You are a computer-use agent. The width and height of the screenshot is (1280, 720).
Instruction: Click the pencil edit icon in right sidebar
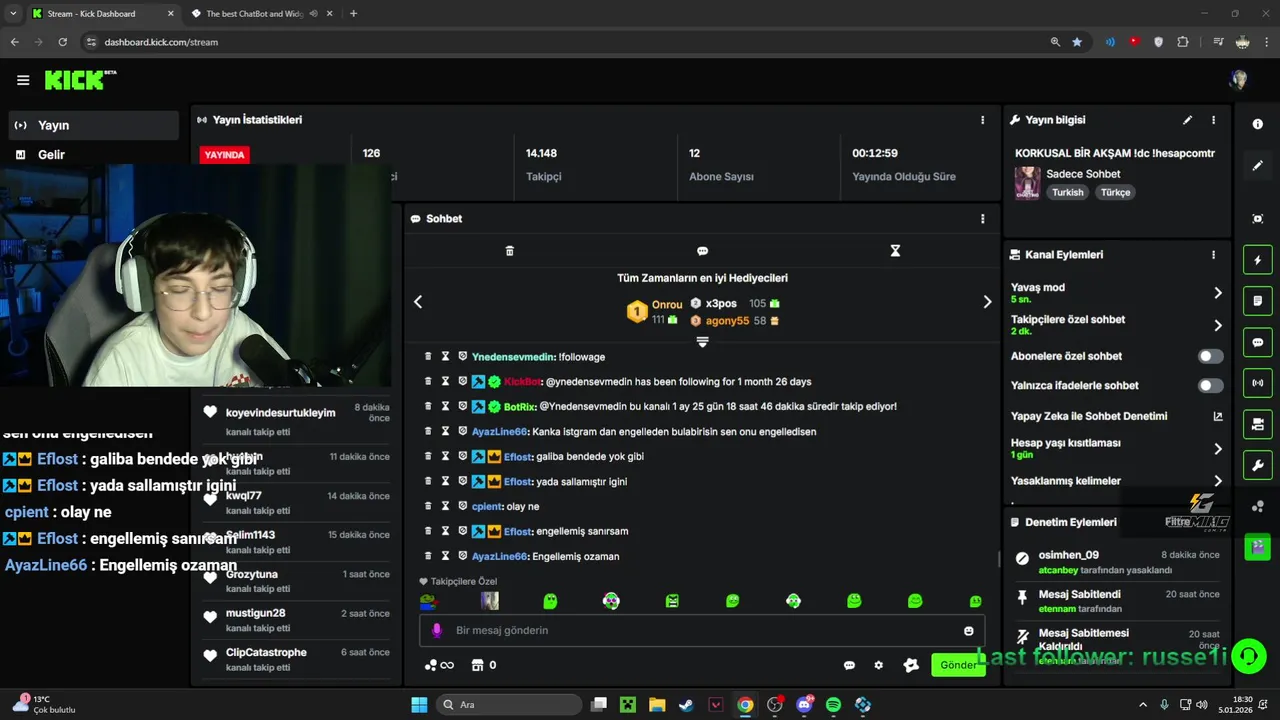[x=1258, y=166]
